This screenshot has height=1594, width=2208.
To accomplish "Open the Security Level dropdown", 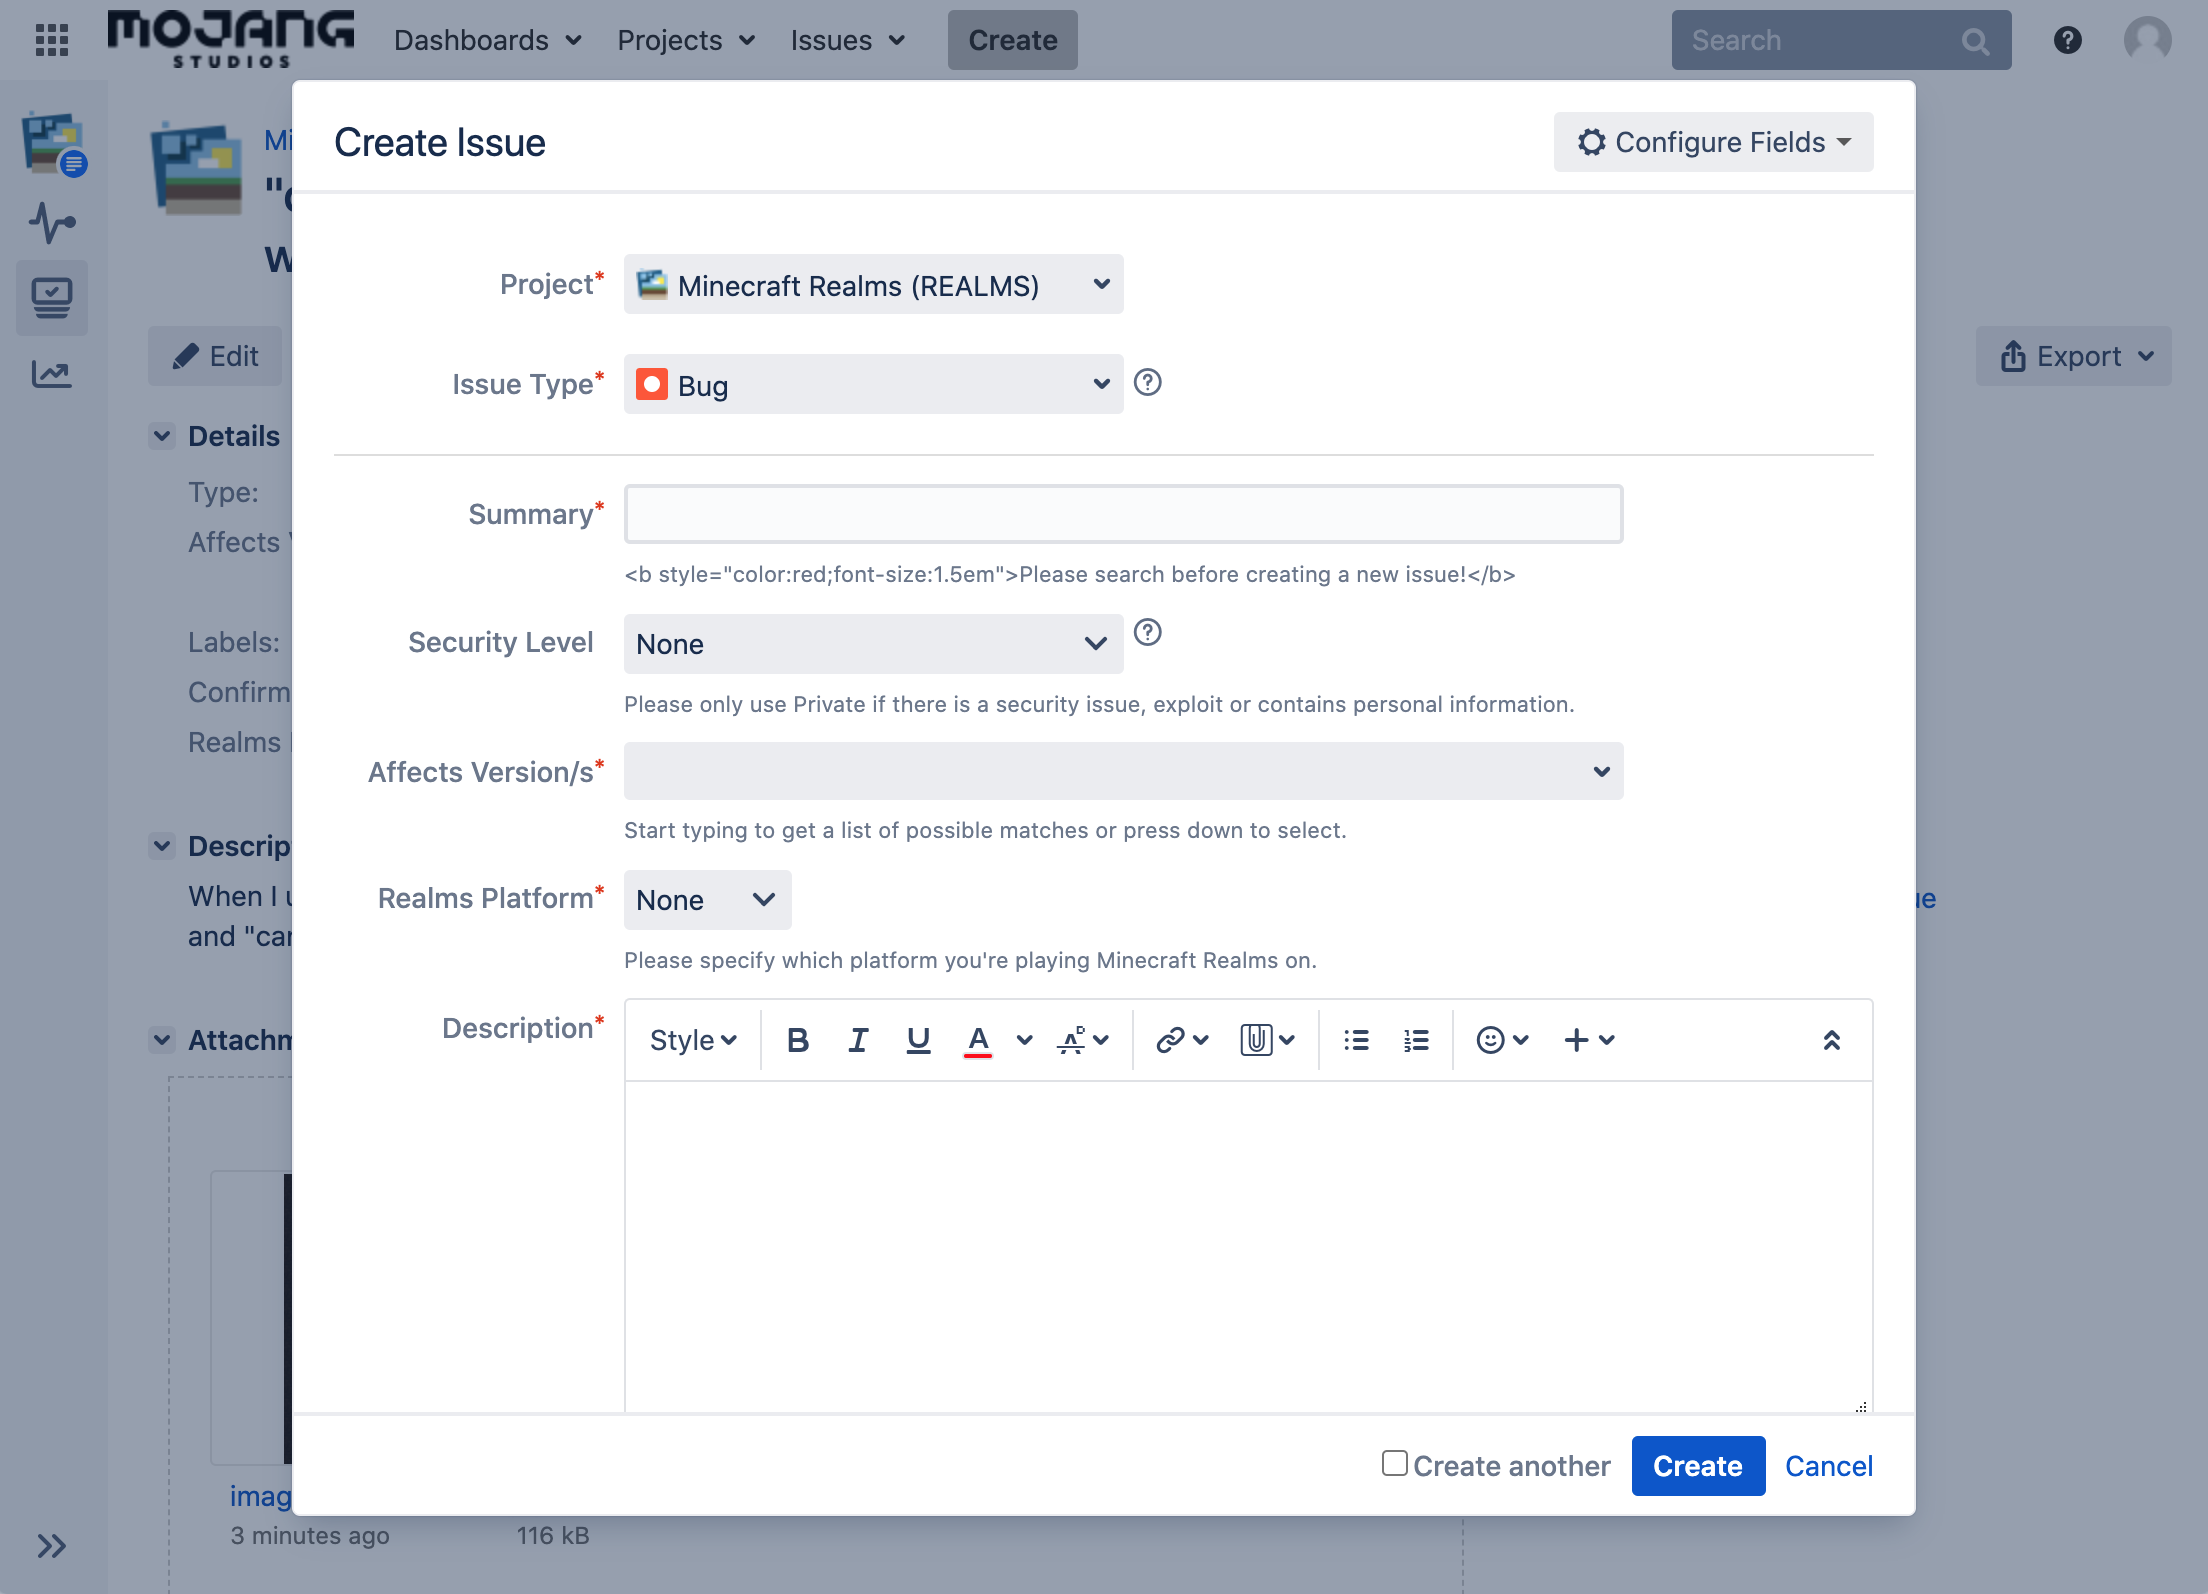I will click(873, 643).
